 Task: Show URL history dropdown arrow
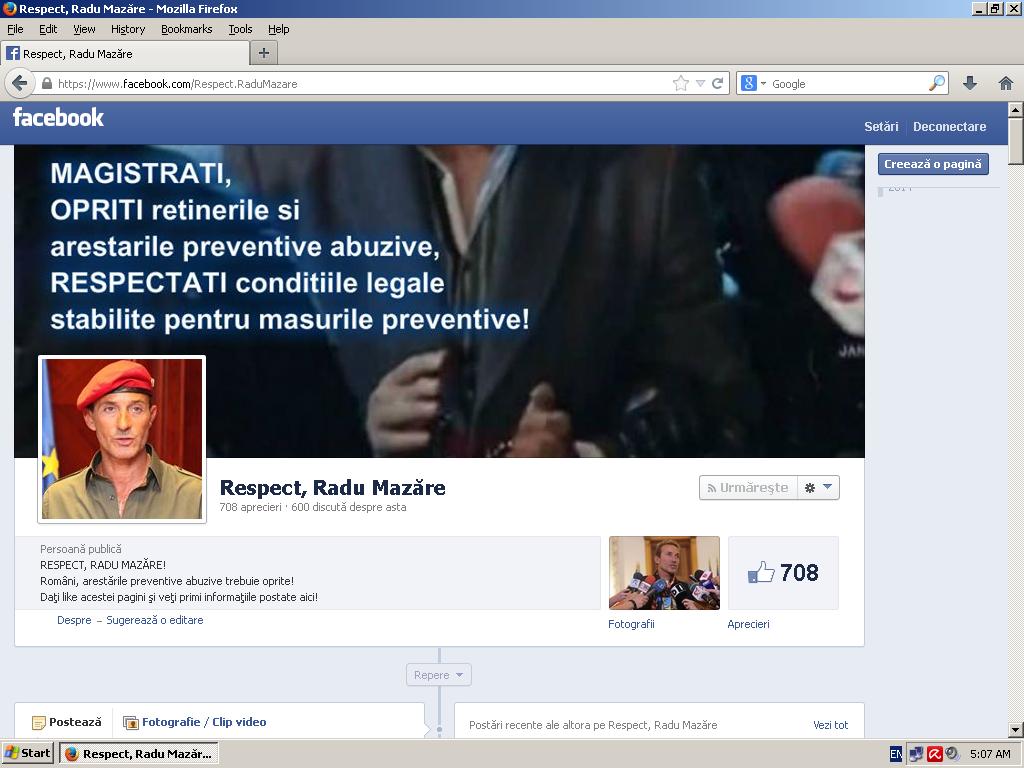700,83
